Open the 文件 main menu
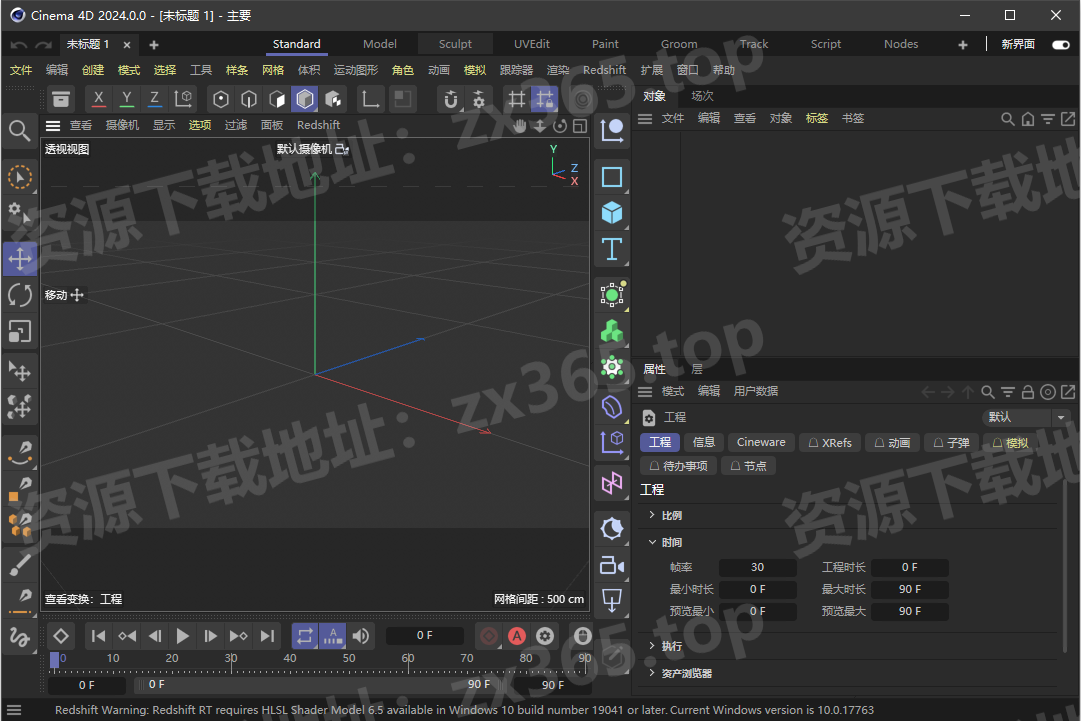This screenshot has width=1081, height=721. 21,70
